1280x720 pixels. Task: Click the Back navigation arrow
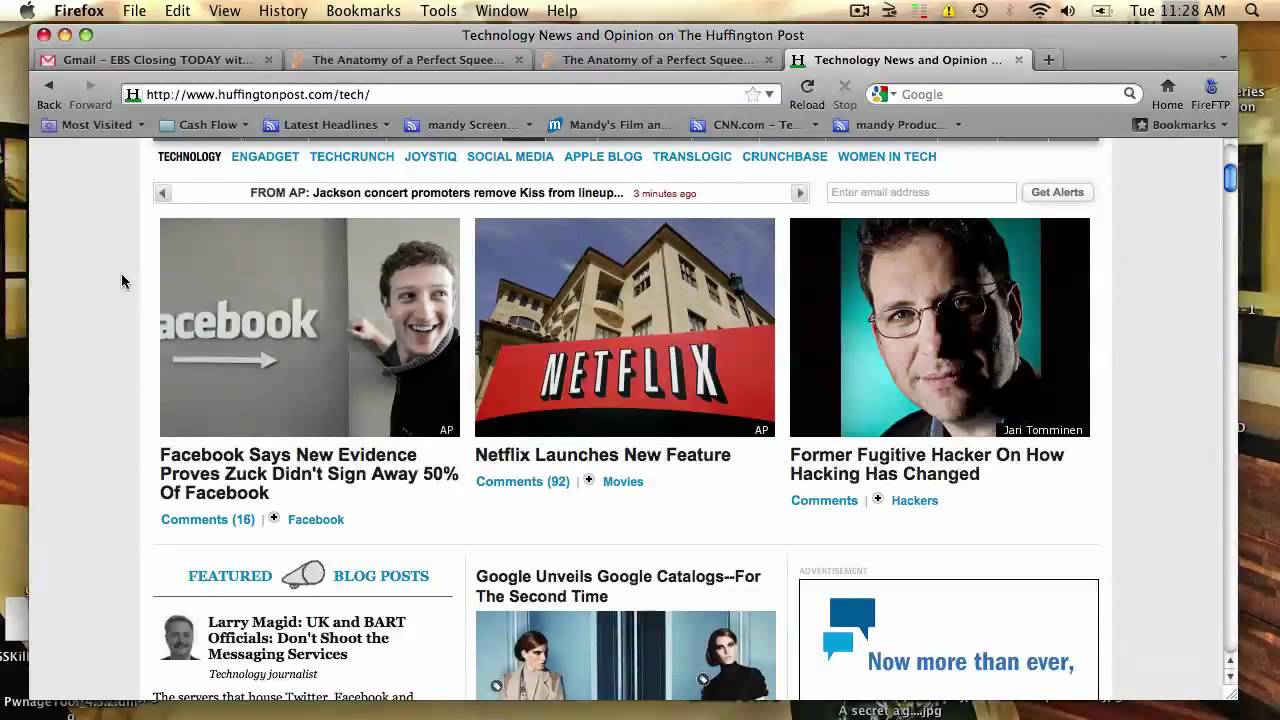[48, 86]
